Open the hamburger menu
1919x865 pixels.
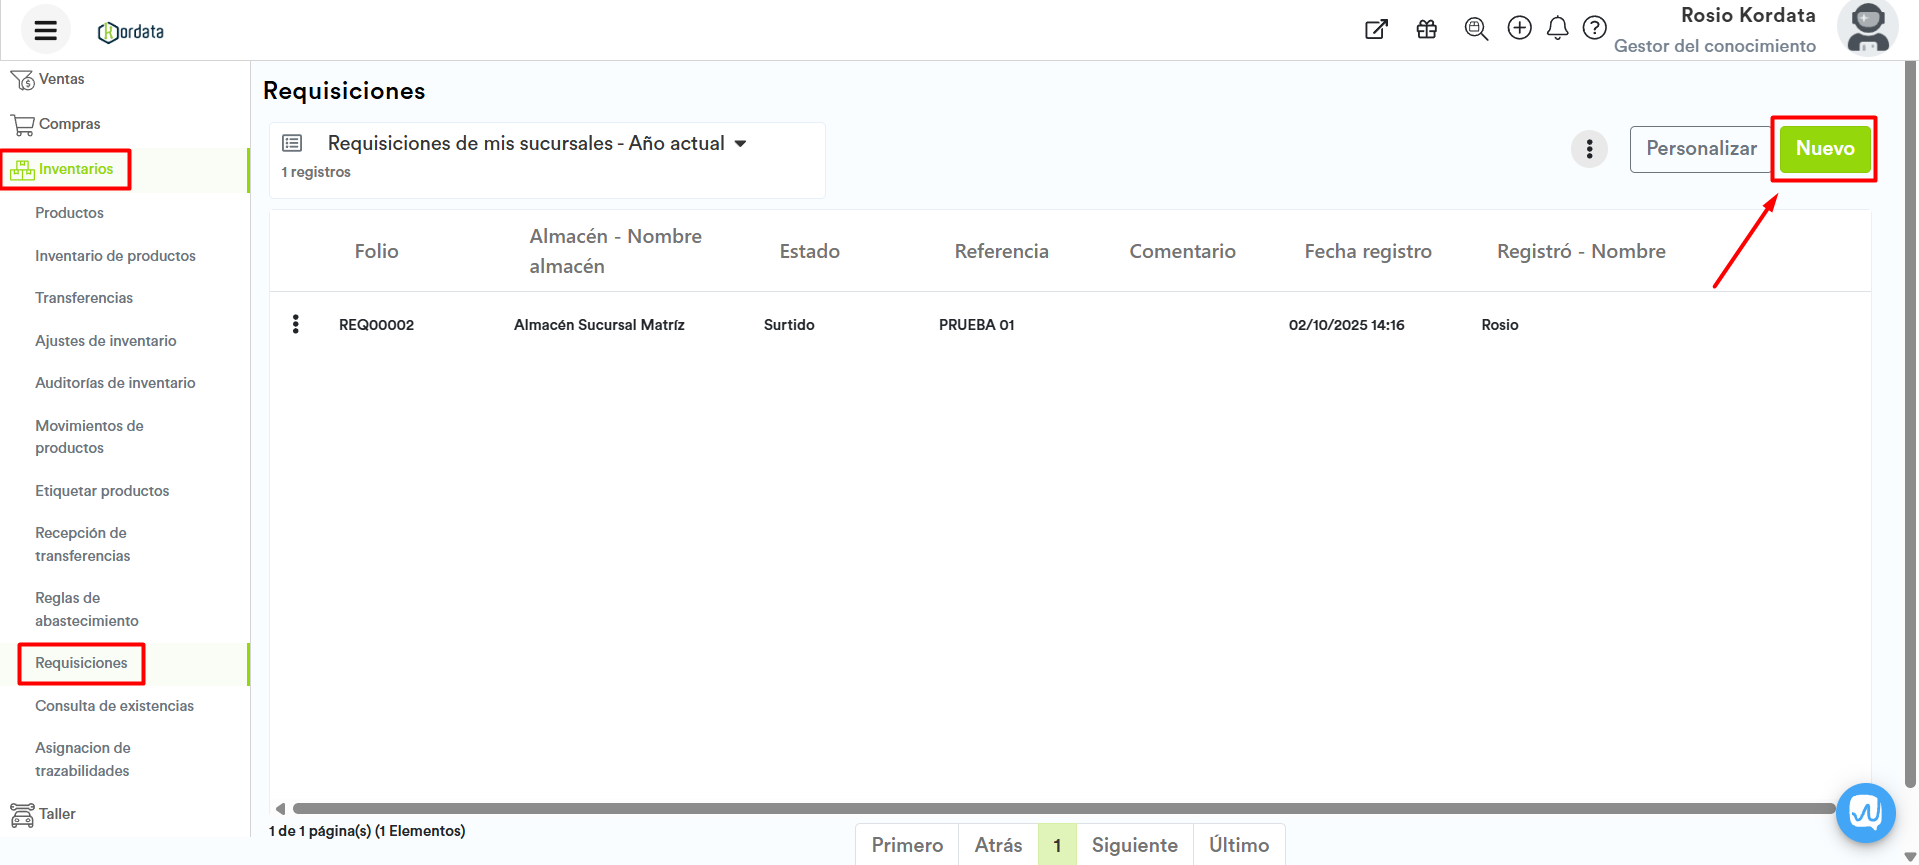pyautogui.click(x=45, y=30)
